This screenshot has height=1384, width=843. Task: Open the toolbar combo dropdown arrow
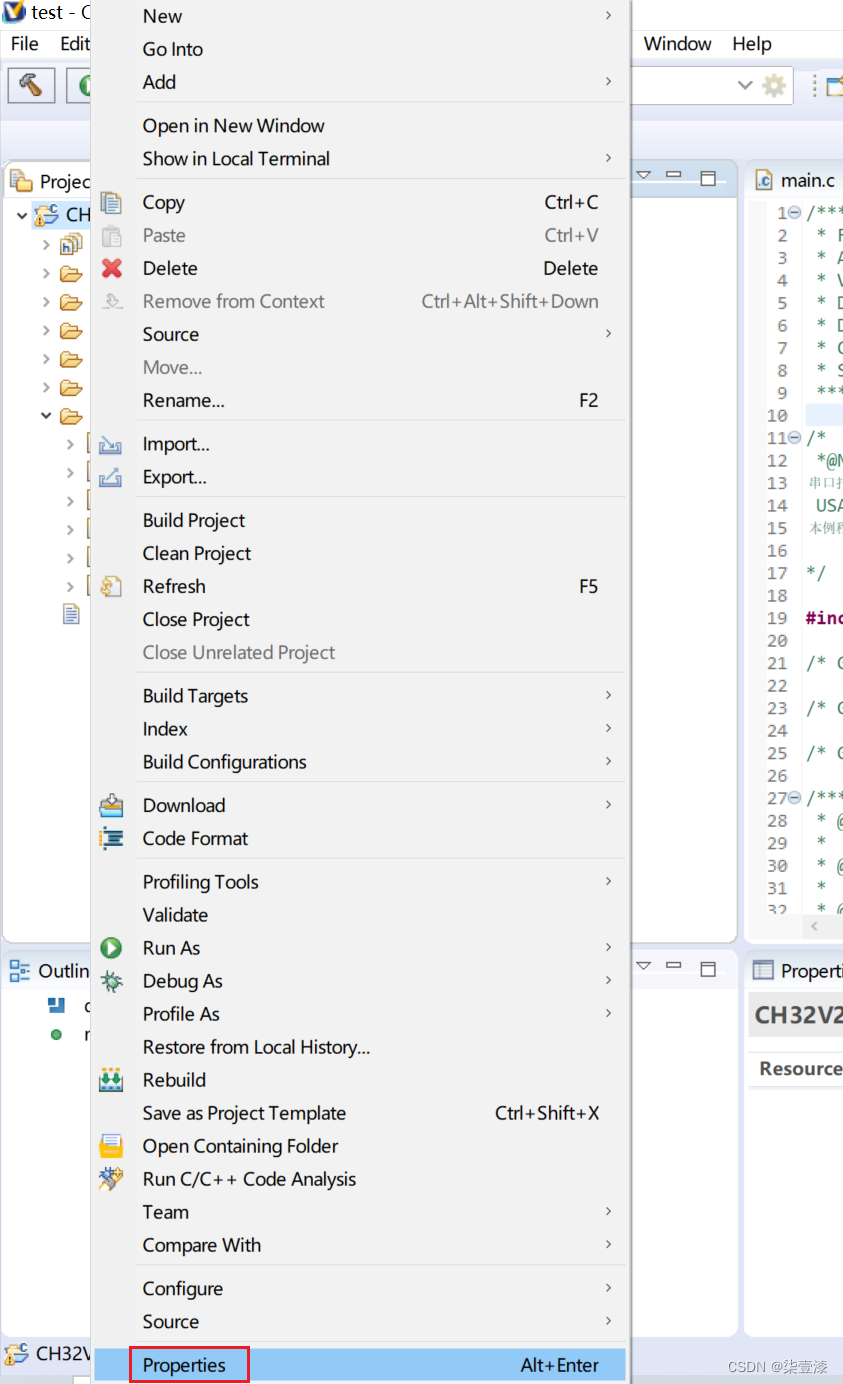744,86
